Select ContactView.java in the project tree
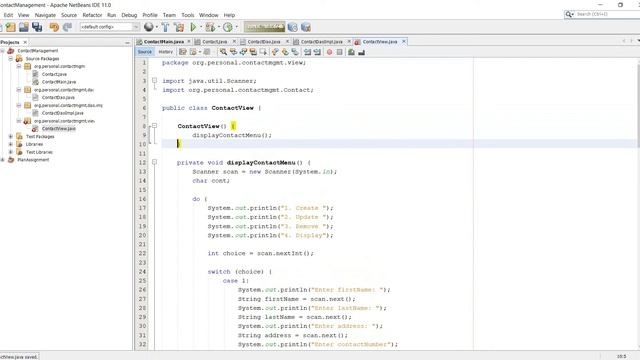 pos(58,129)
